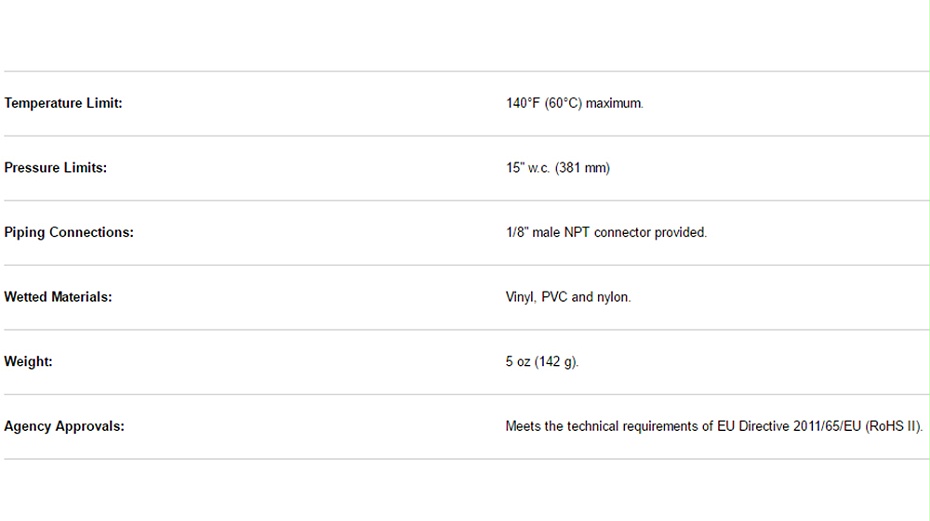
Task: Click the 381 mm figure in pressure row
Action: click(x=582, y=168)
